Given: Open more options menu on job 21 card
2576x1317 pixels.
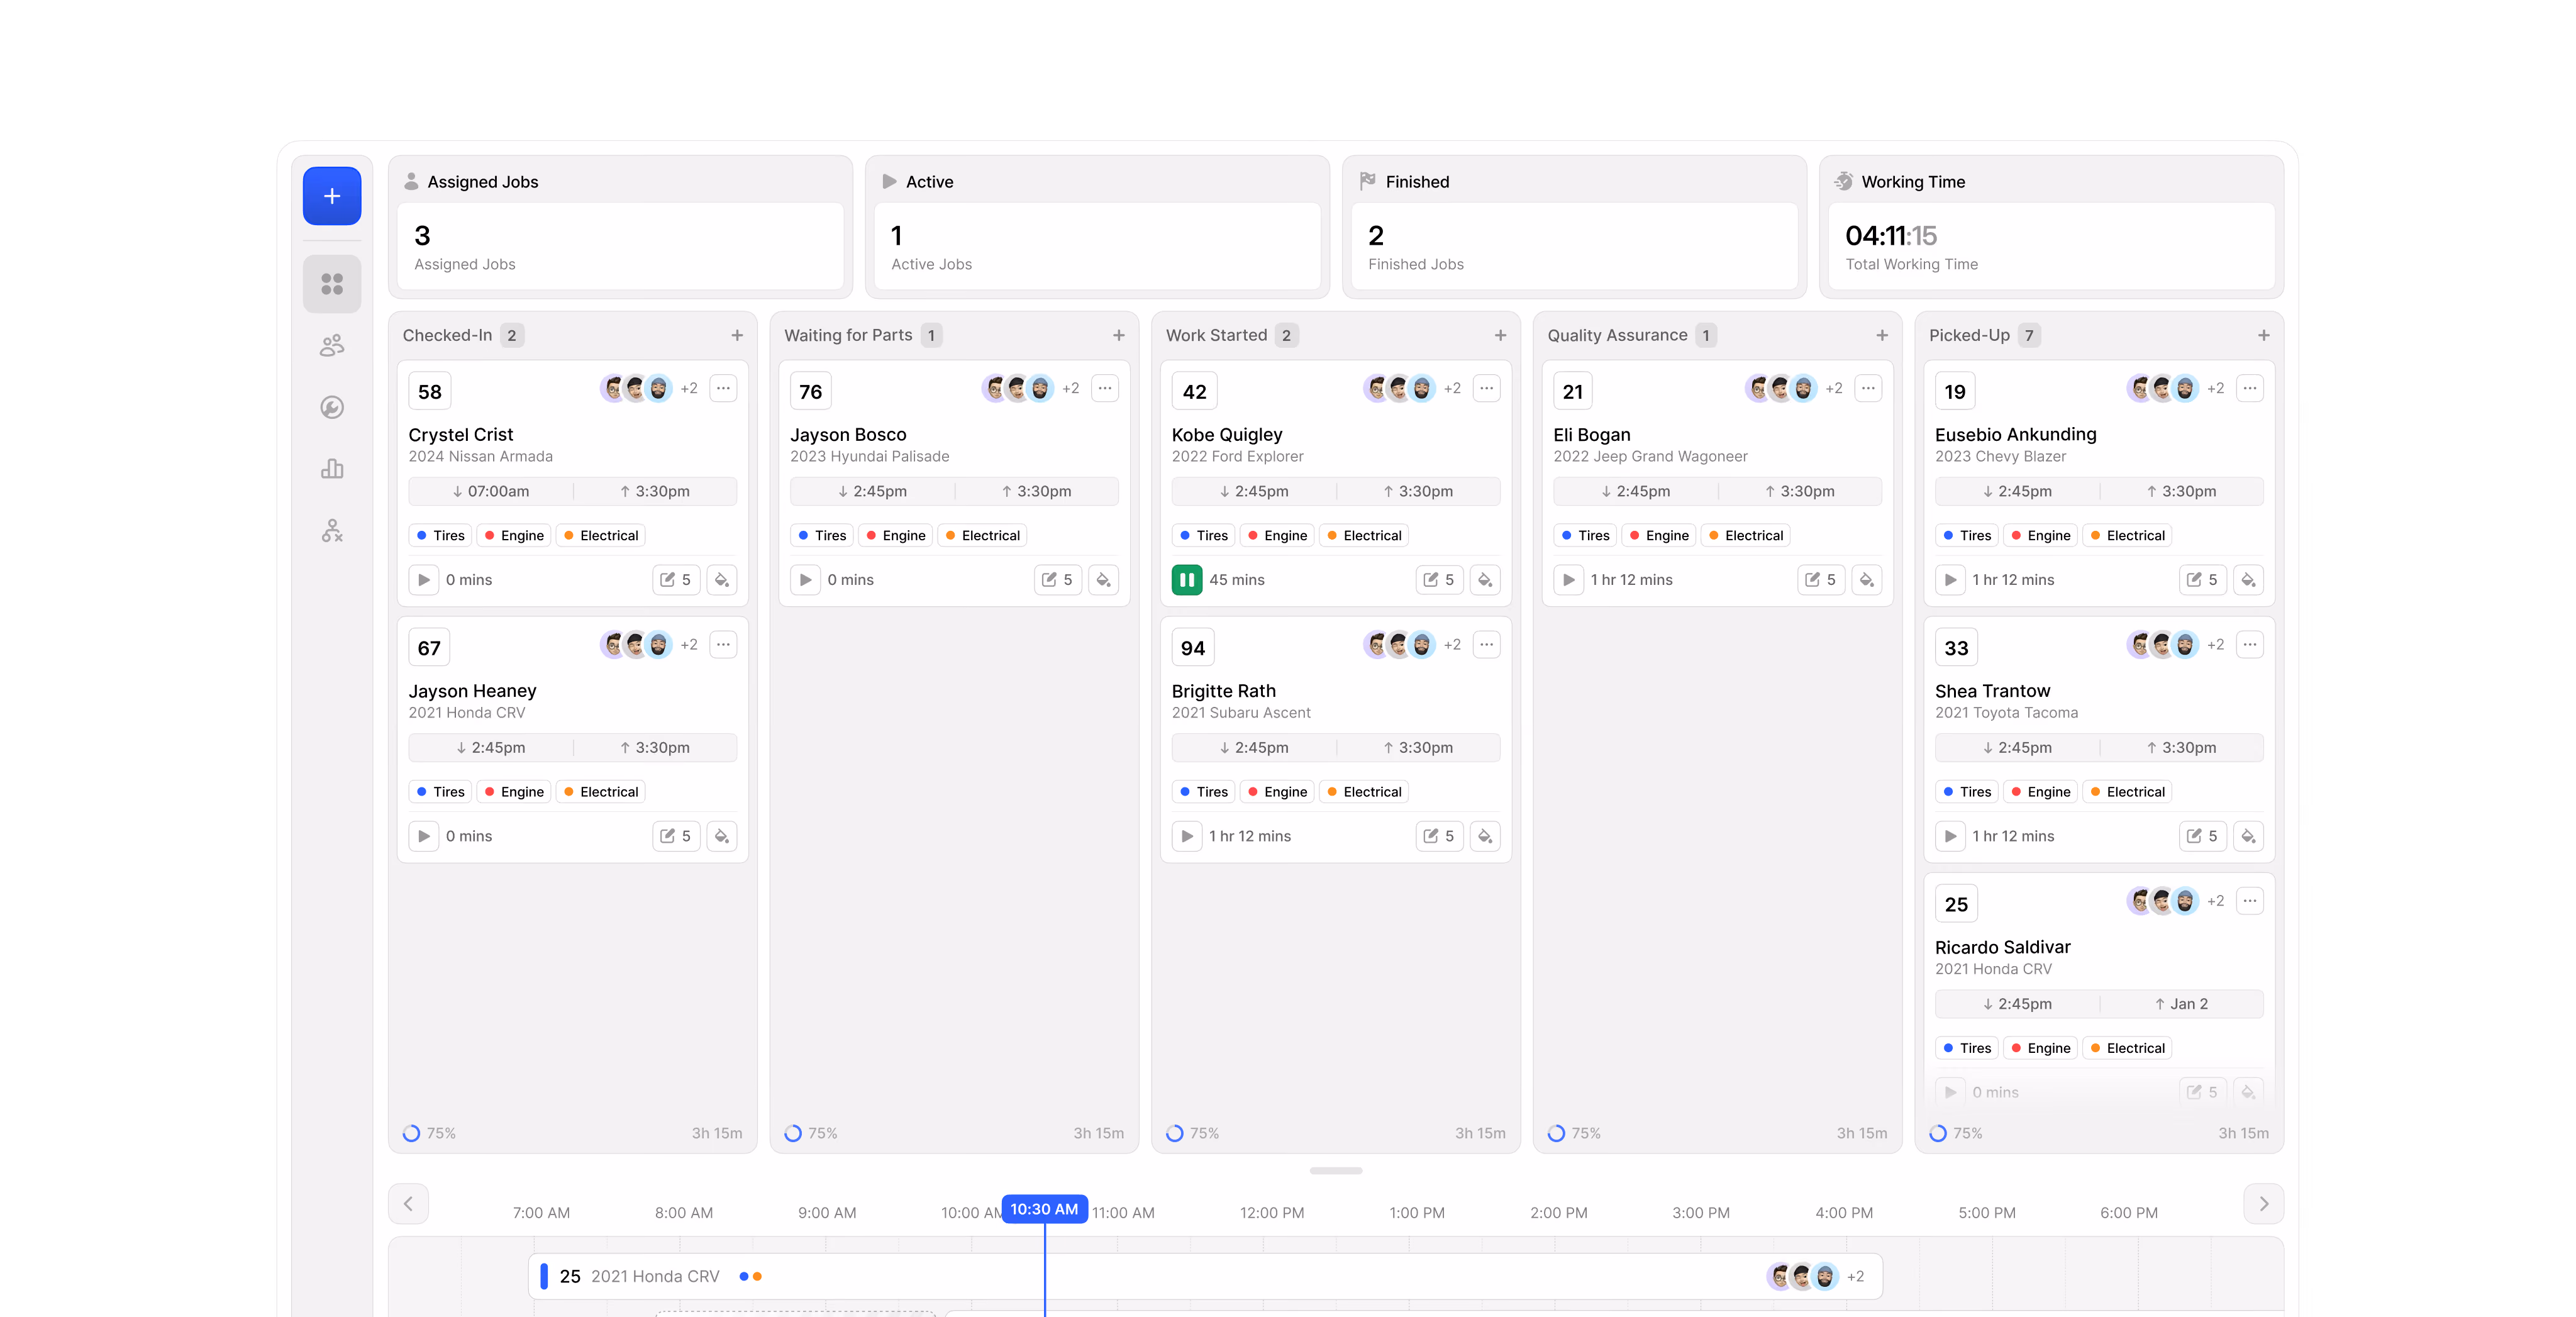Looking at the screenshot, I should (1868, 388).
